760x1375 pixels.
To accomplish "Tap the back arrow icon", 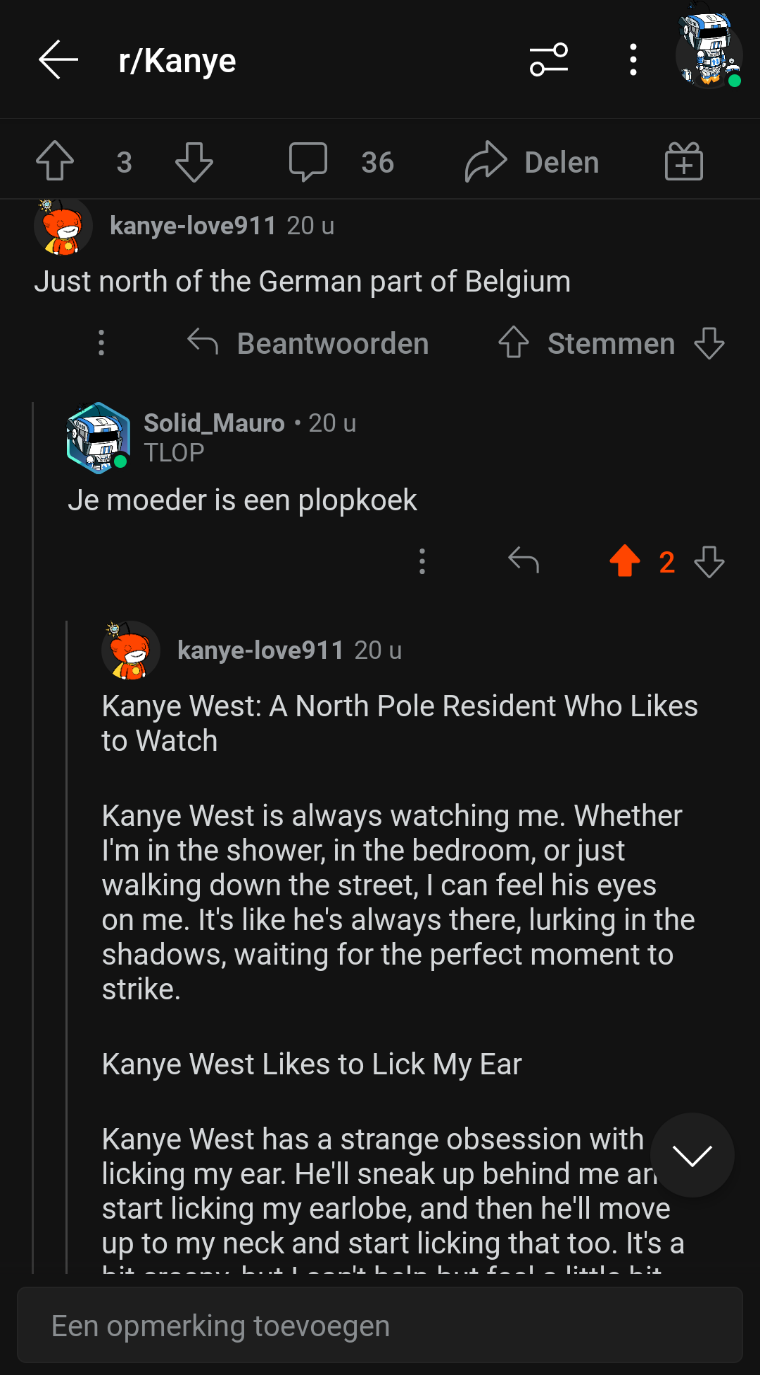I will tap(58, 60).
